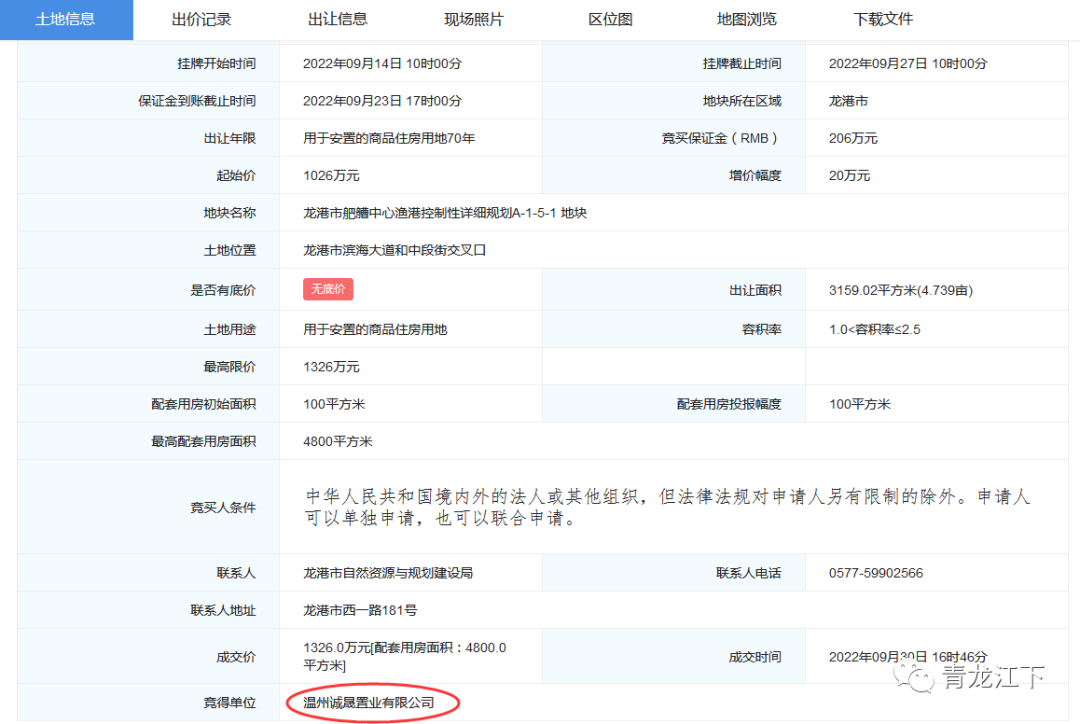This screenshot has height=724, width=1080.
Task: Select the 成交时间 value 2022年09月30日
Action: pos(908,656)
